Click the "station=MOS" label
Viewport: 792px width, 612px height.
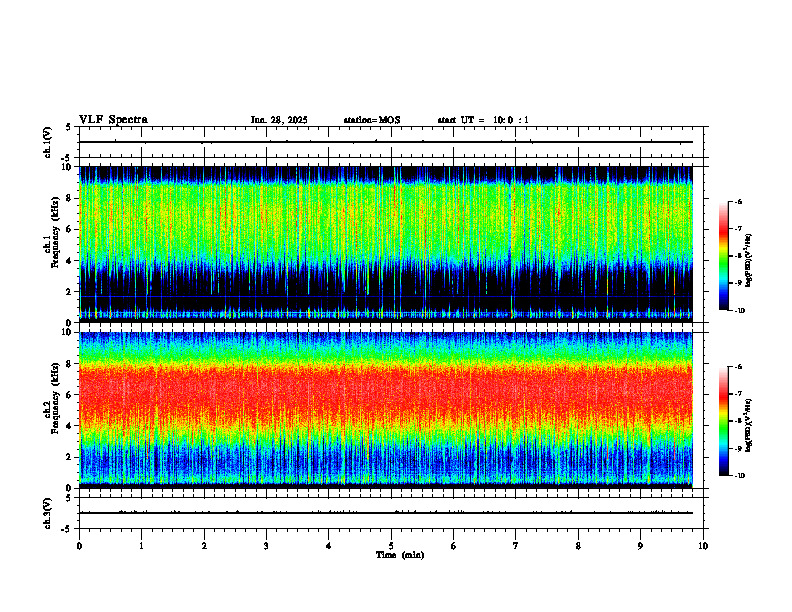tap(372, 120)
